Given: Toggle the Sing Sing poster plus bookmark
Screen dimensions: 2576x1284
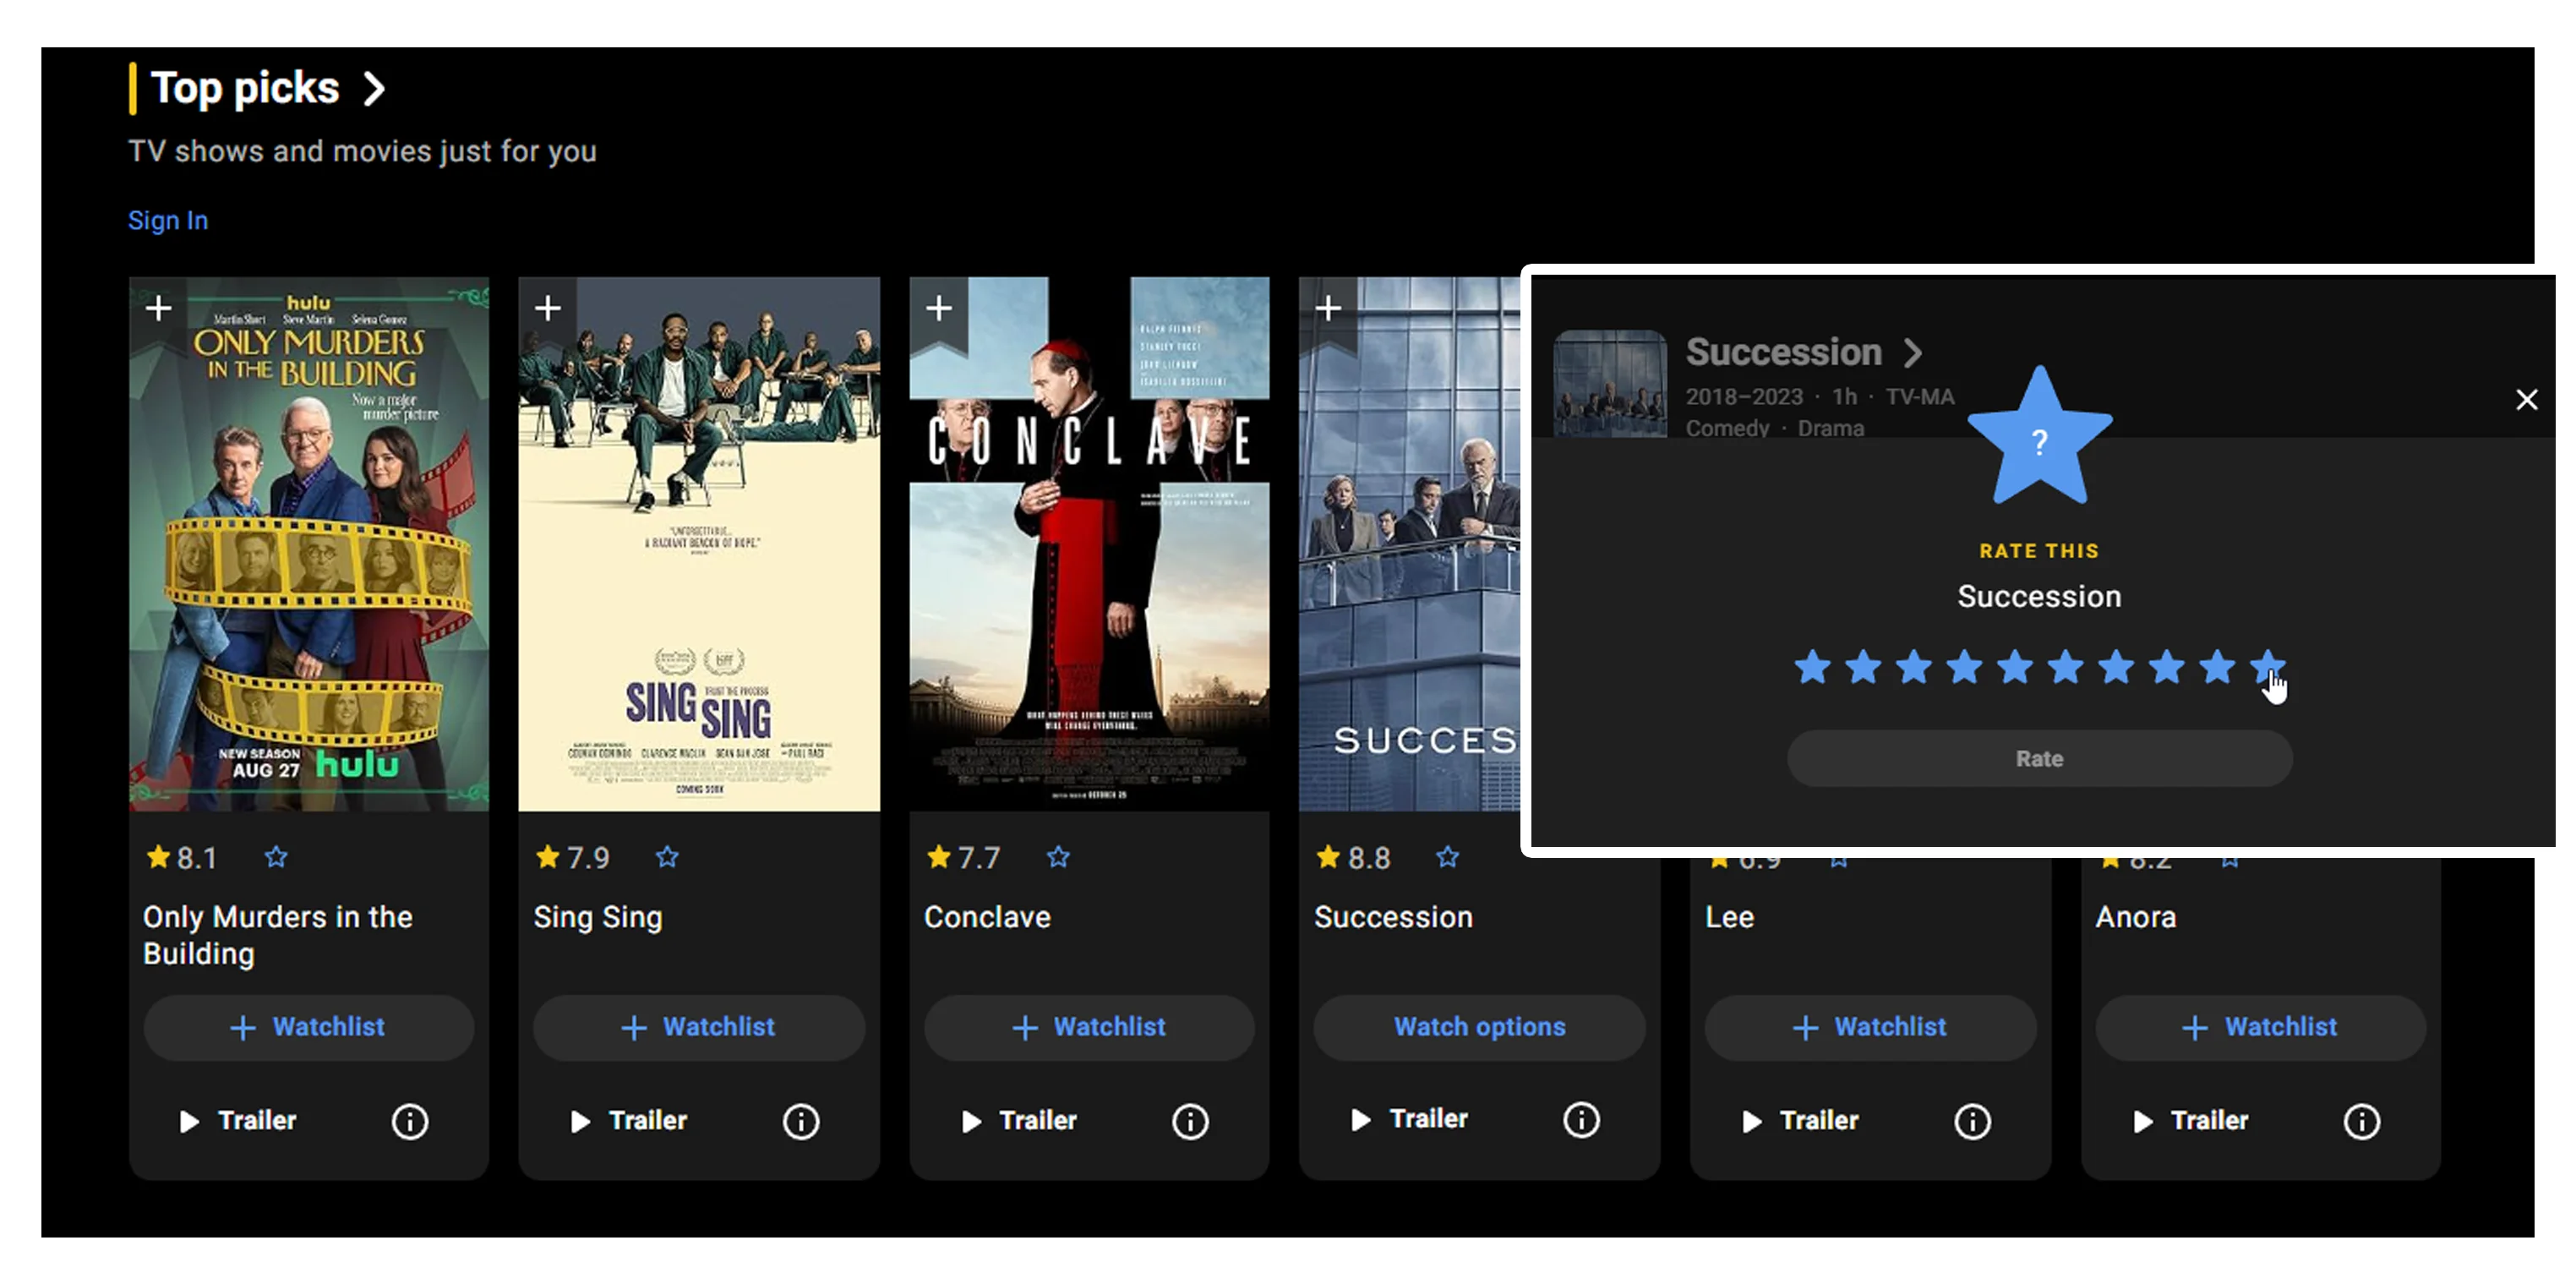Looking at the screenshot, I should pyautogui.click(x=547, y=308).
